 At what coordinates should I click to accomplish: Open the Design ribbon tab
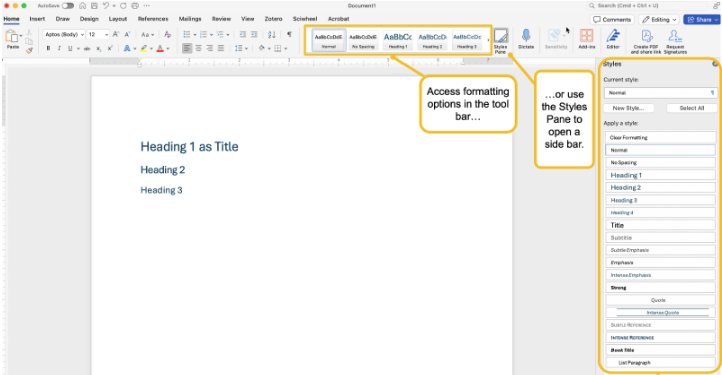click(x=89, y=19)
